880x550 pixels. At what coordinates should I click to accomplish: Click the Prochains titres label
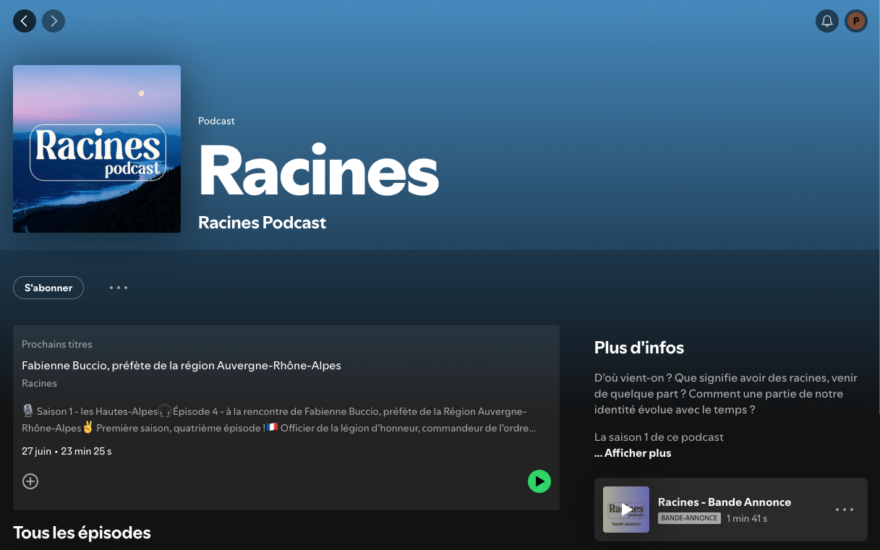pos(57,344)
